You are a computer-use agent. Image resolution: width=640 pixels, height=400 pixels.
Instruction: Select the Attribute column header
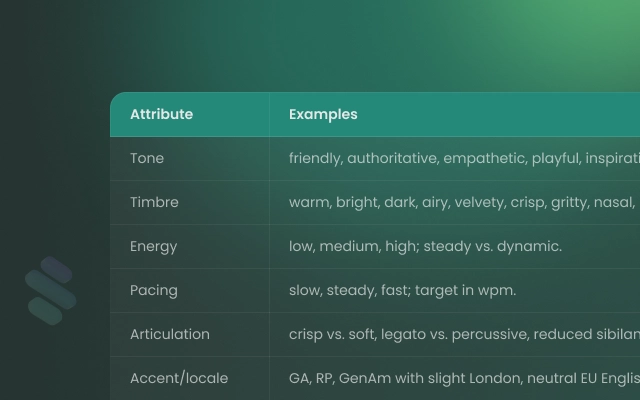162,114
